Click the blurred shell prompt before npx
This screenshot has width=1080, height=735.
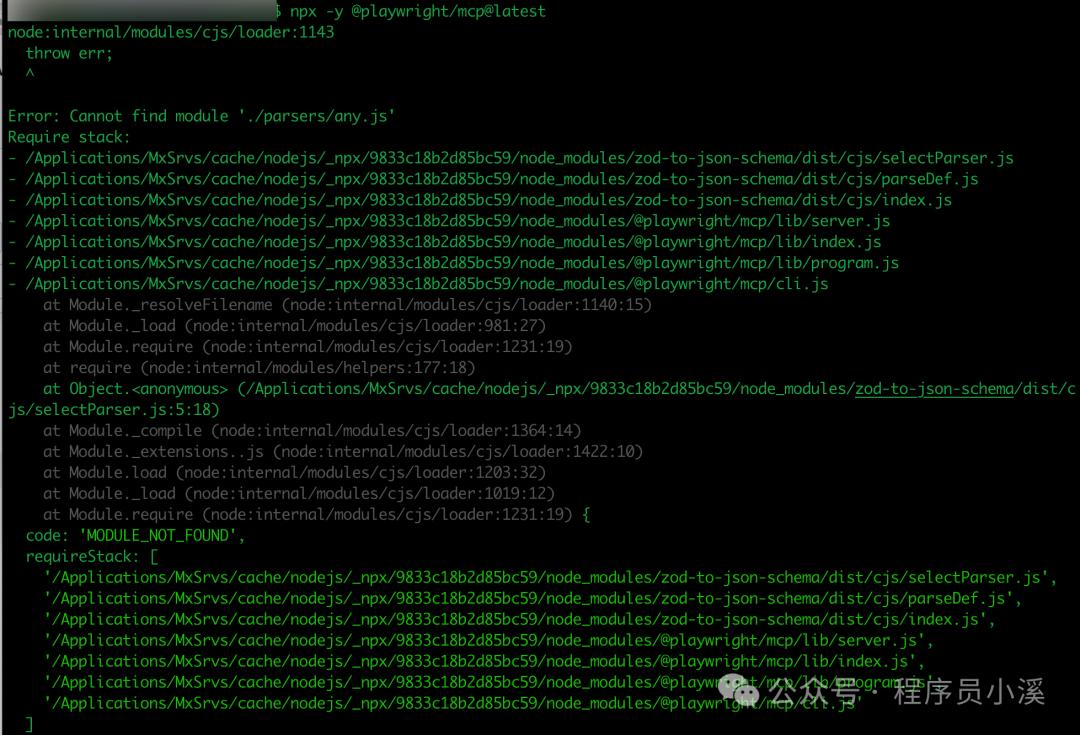tap(140, 11)
